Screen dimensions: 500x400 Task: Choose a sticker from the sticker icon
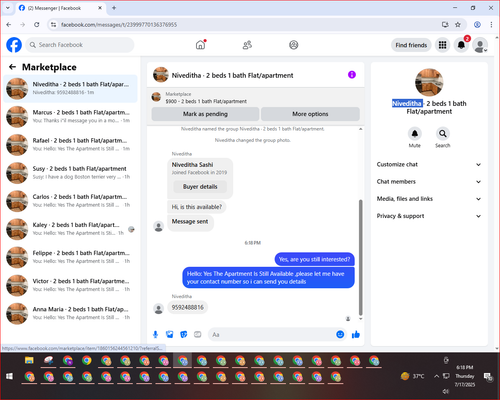(184, 334)
